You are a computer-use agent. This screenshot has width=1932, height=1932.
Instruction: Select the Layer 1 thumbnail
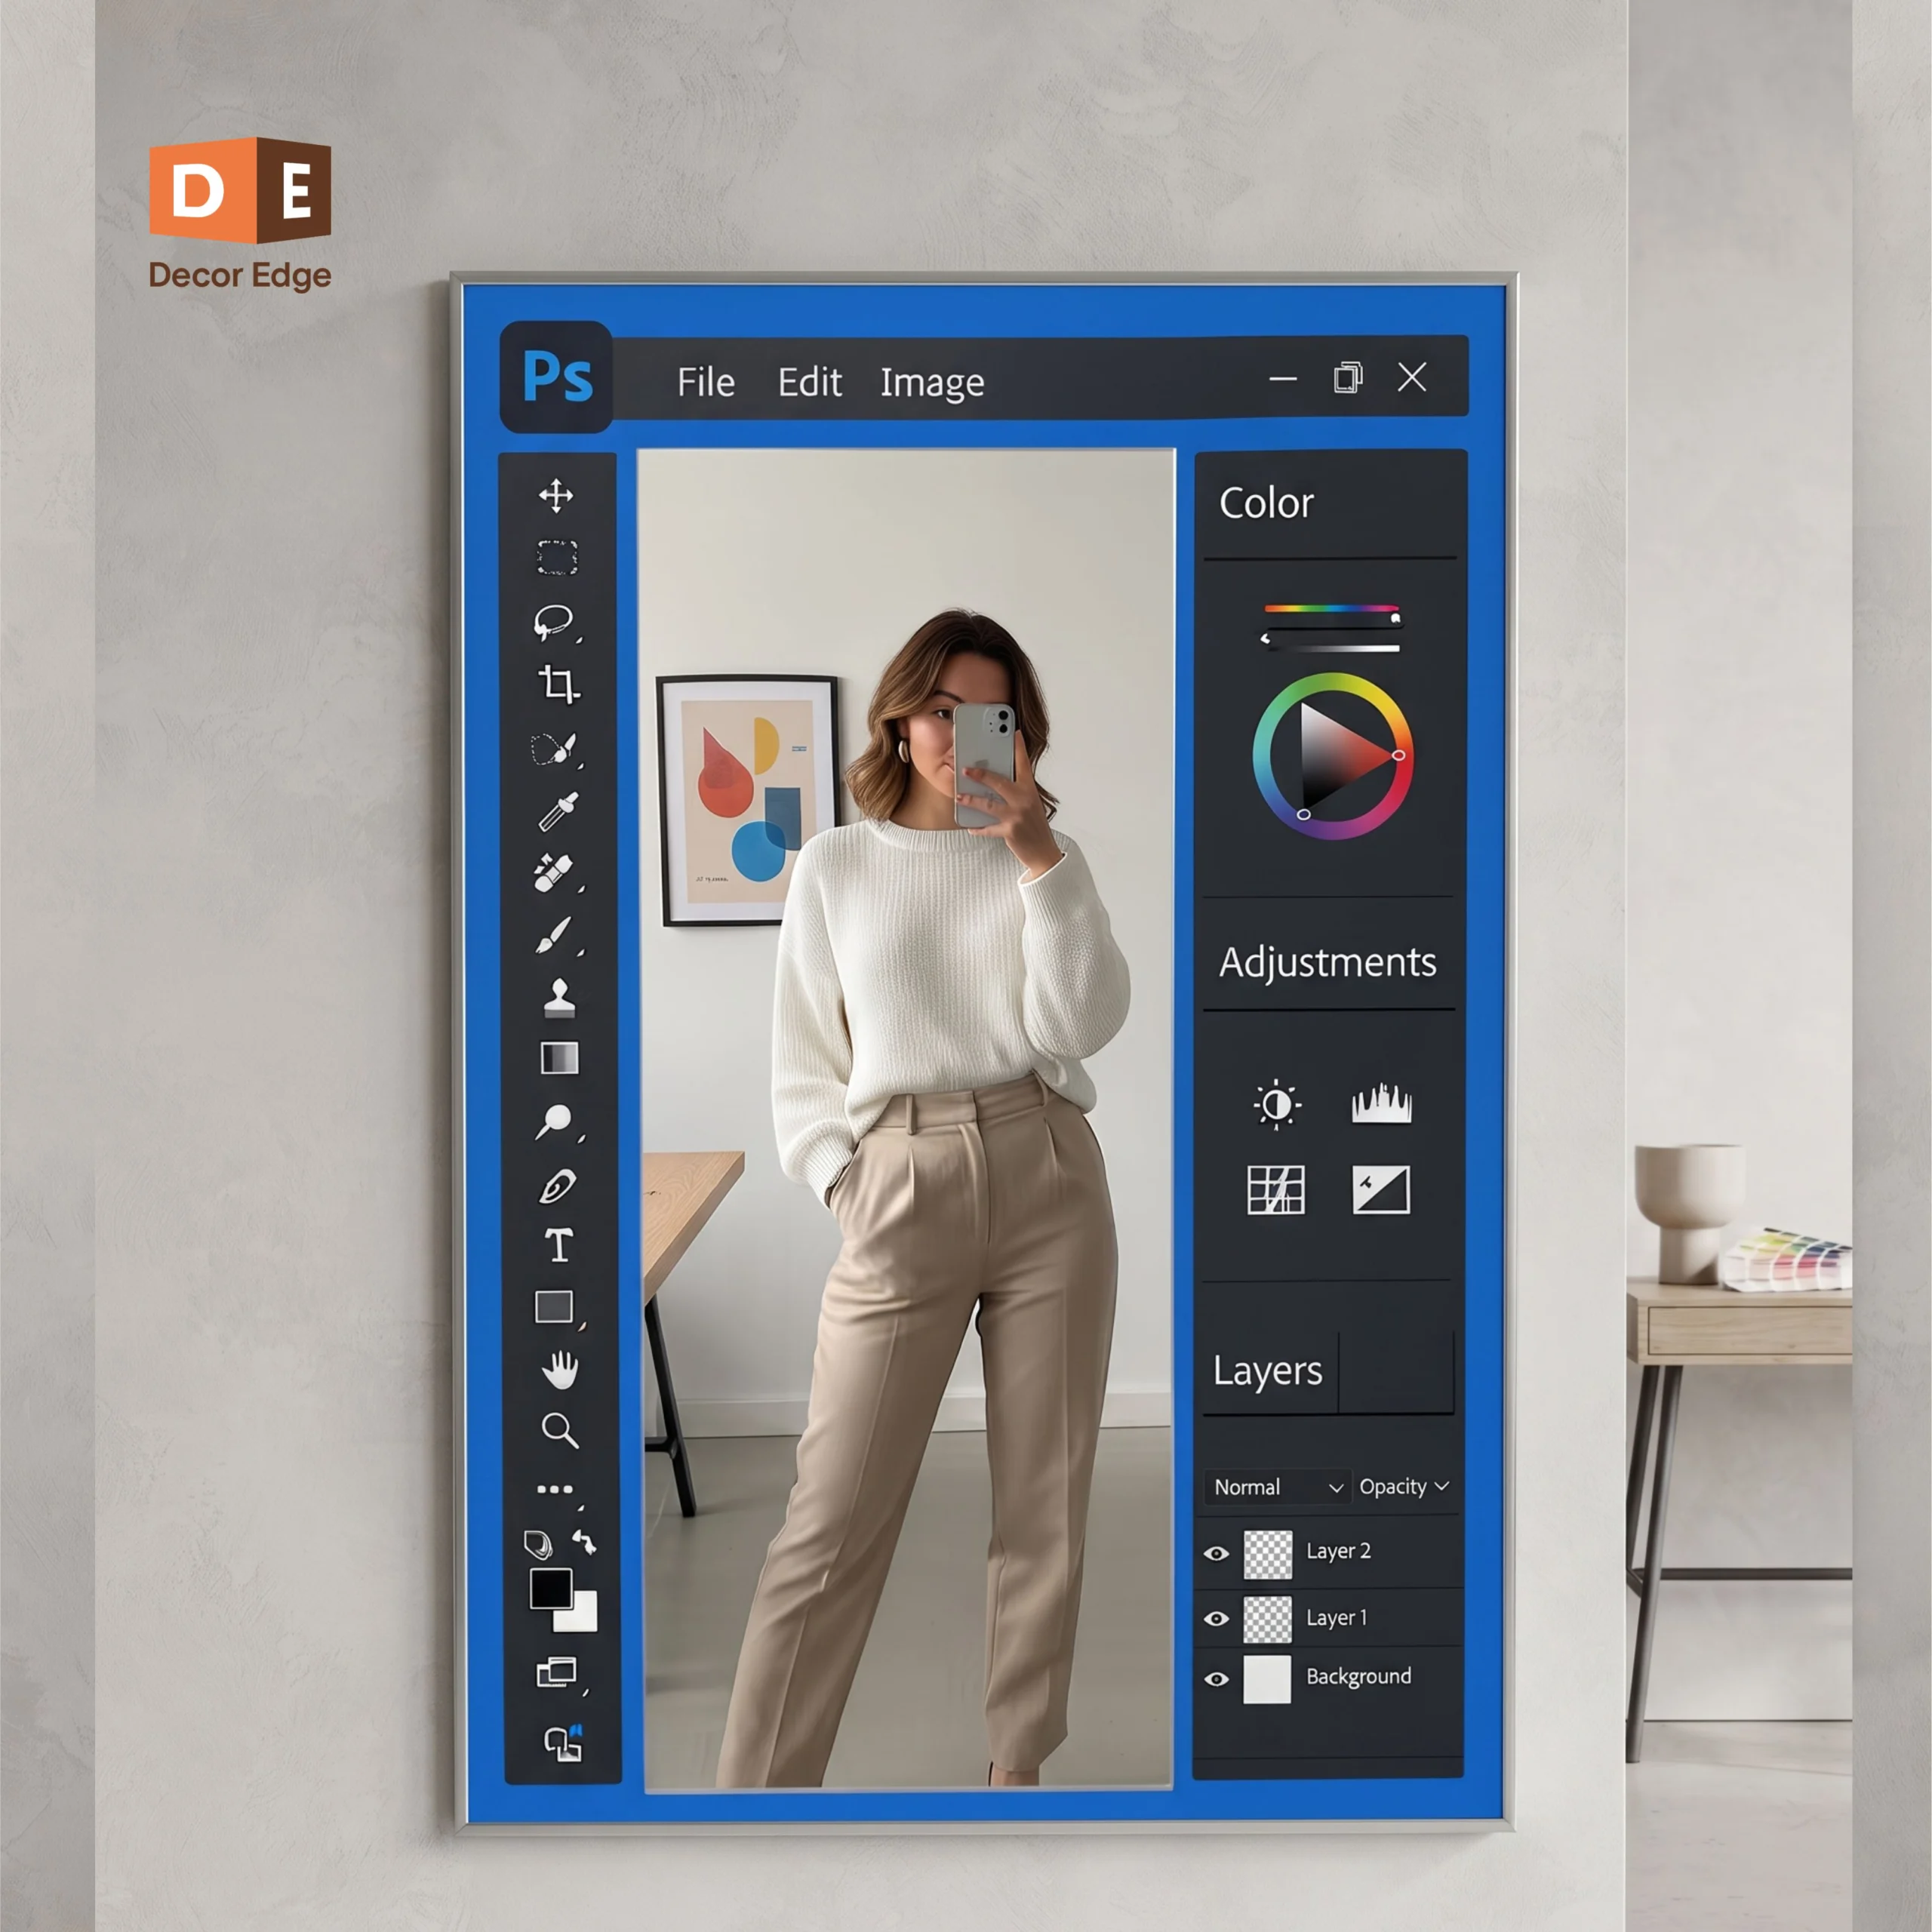(x=1268, y=1619)
